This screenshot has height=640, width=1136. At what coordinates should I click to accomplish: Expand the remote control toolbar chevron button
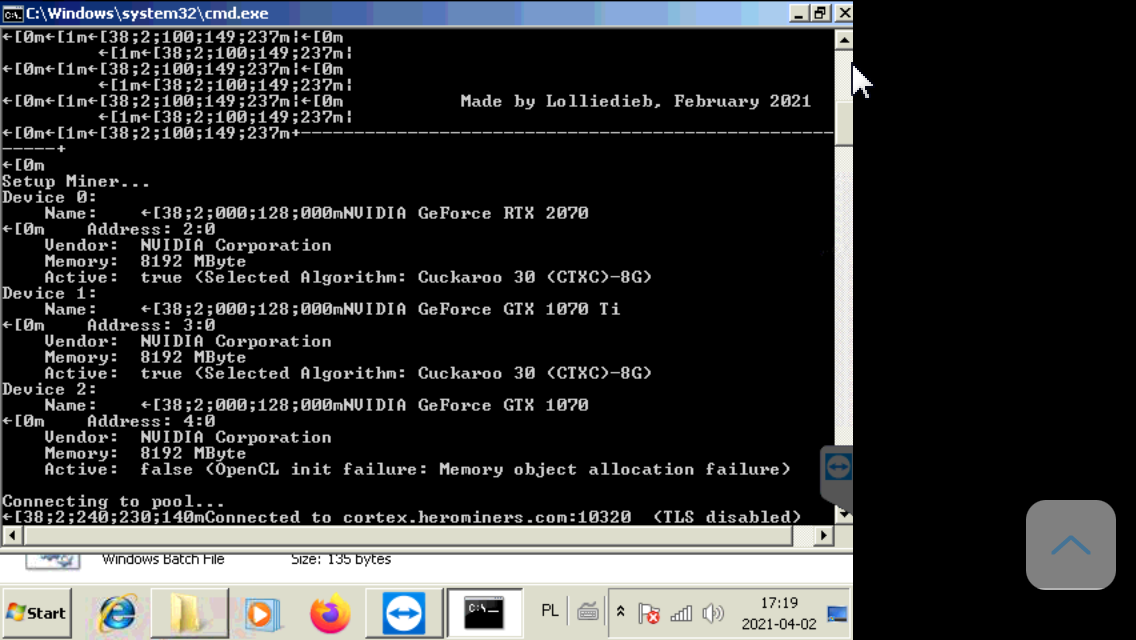coord(1070,545)
